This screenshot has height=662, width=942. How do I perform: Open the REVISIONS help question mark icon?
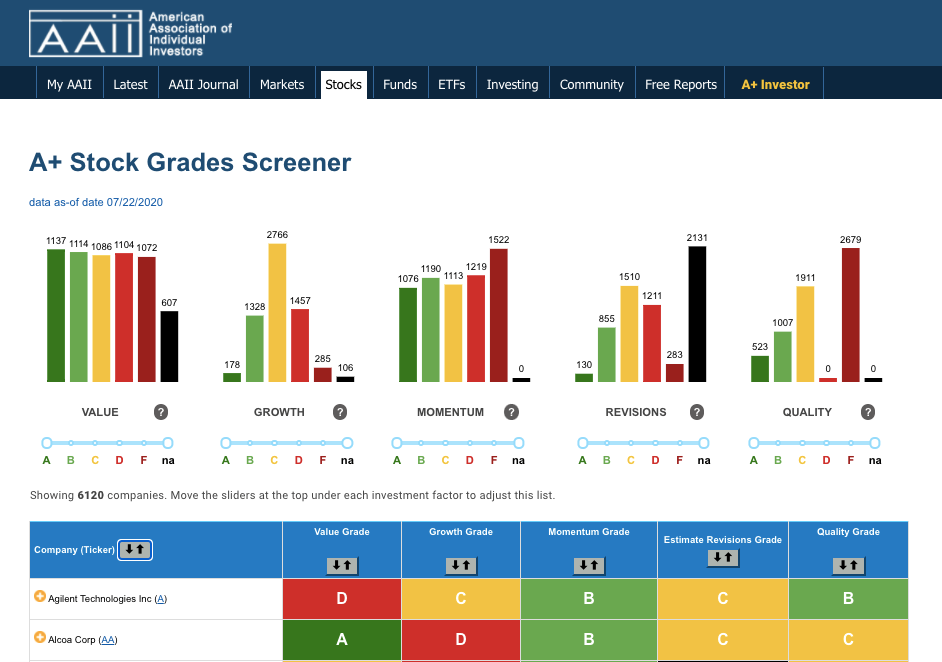click(x=697, y=412)
